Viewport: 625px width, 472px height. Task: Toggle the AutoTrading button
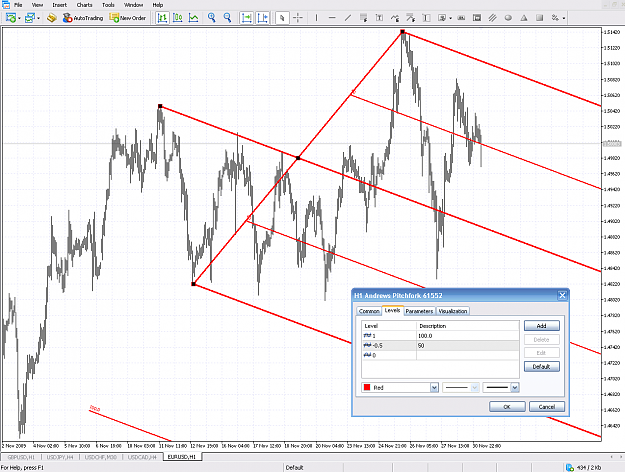click(x=83, y=18)
